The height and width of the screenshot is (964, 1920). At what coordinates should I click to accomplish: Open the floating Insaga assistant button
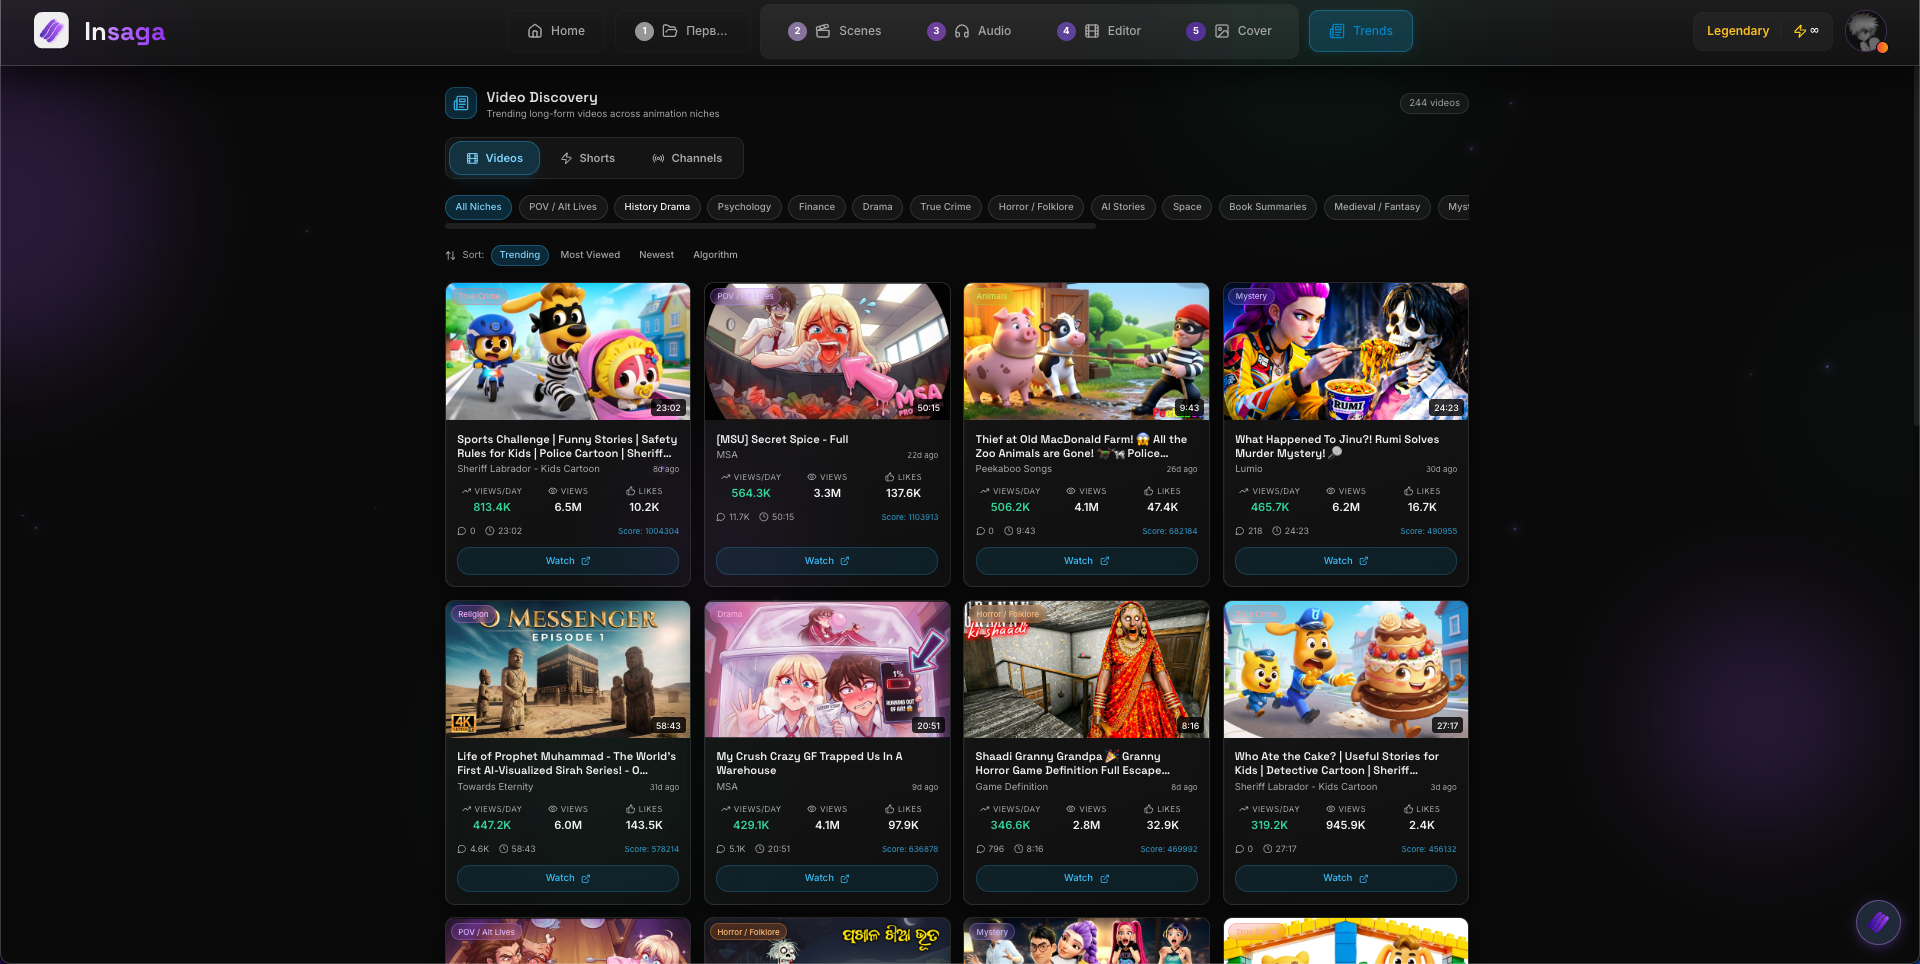1878,922
